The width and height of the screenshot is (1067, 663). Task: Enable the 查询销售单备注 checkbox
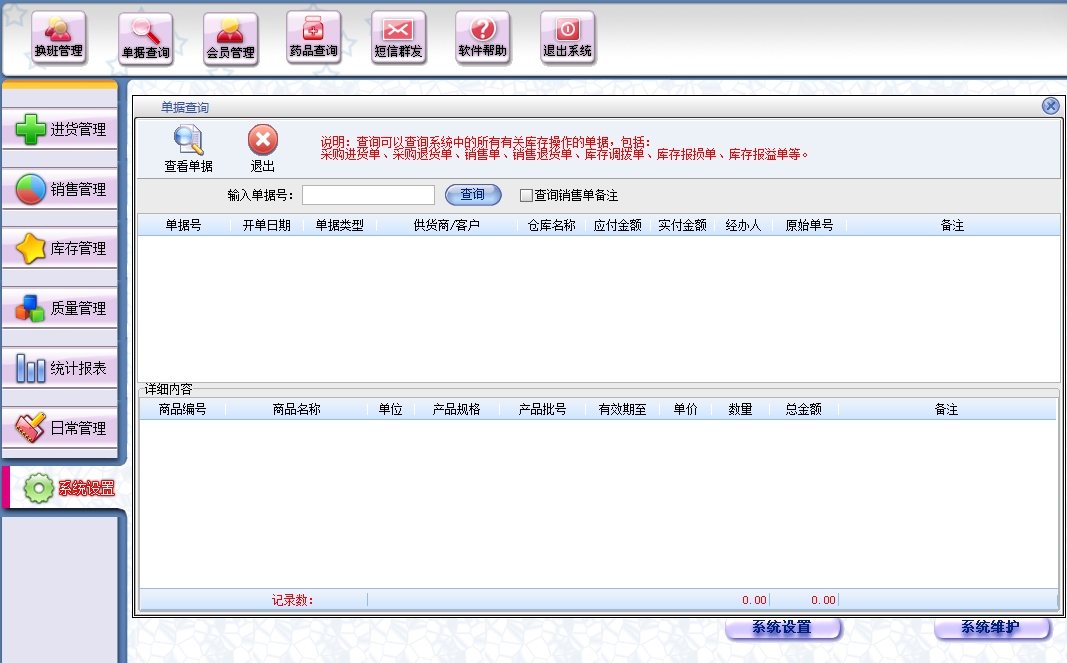coord(526,196)
